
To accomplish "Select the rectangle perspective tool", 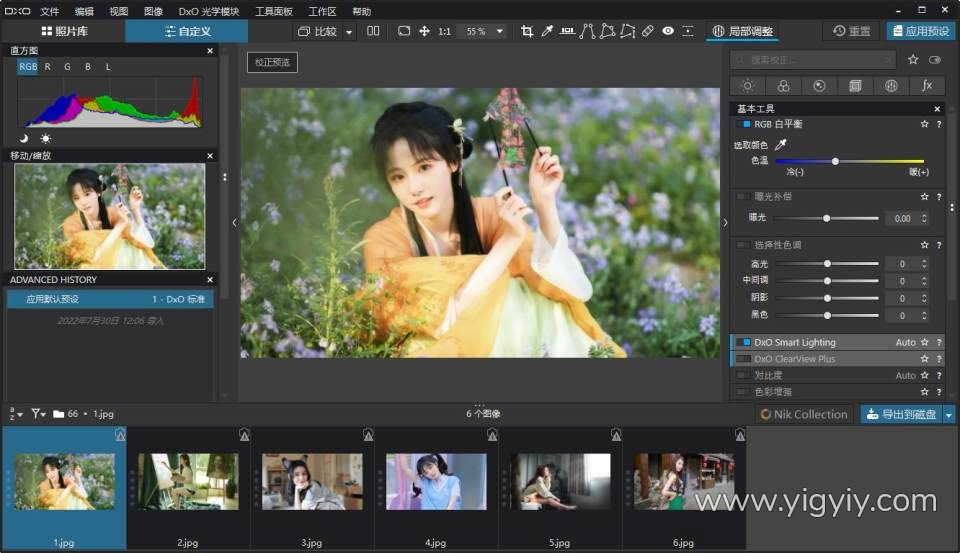I will (607, 31).
